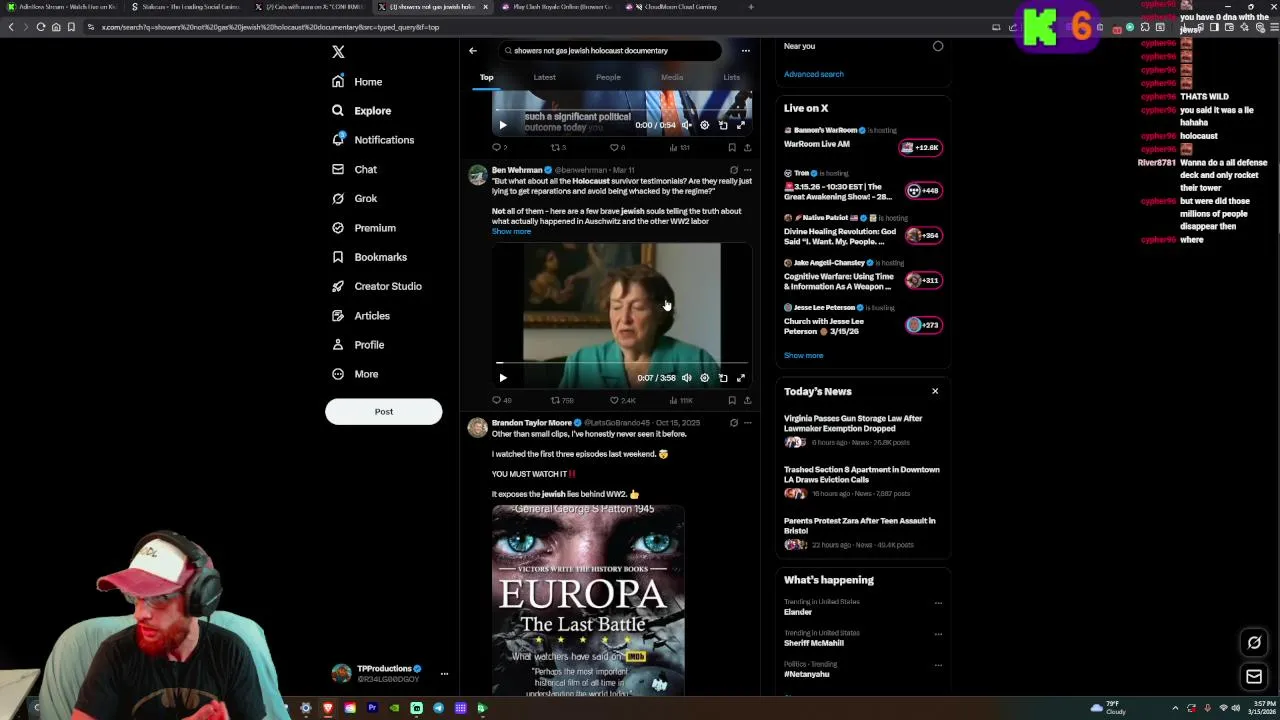Image resolution: width=1280 pixels, height=720 pixels.
Task: Open Grok from the sidebar
Action: [354, 198]
